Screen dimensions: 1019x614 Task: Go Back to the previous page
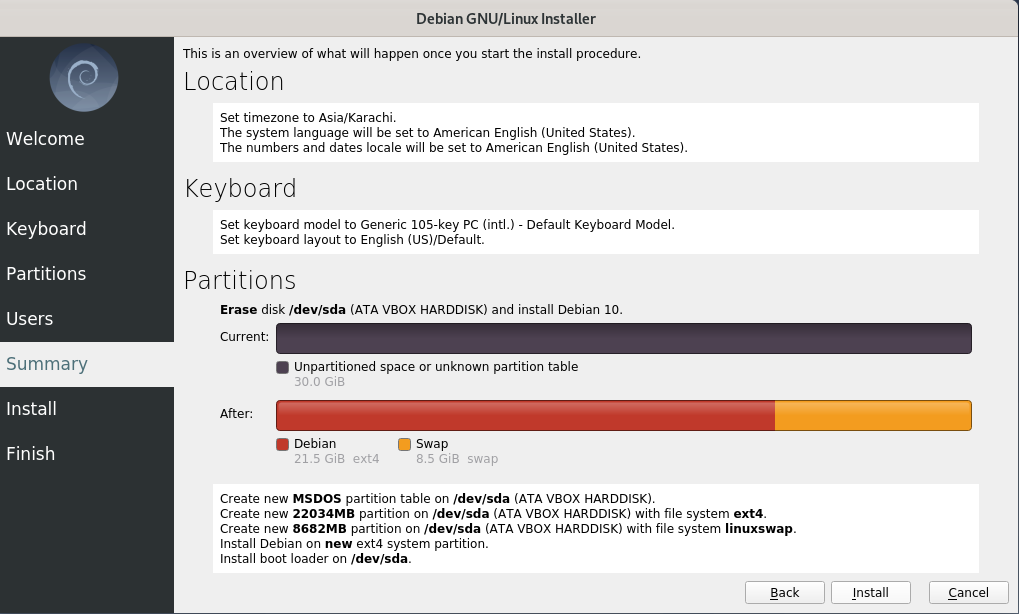pos(784,593)
